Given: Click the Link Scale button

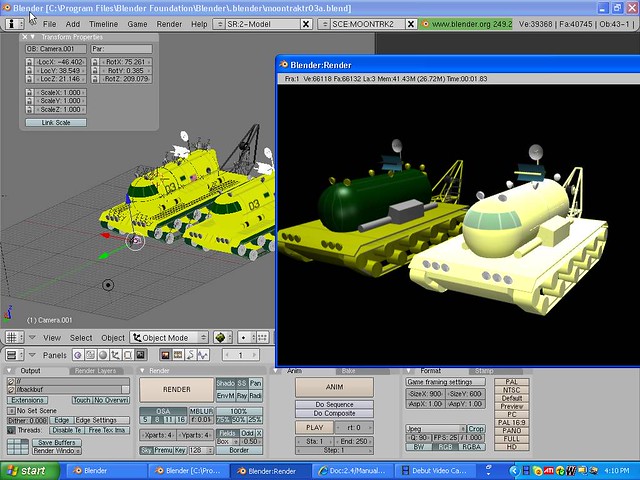Looking at the screenshot, I should pyautogui.click(x=56, y=122).
